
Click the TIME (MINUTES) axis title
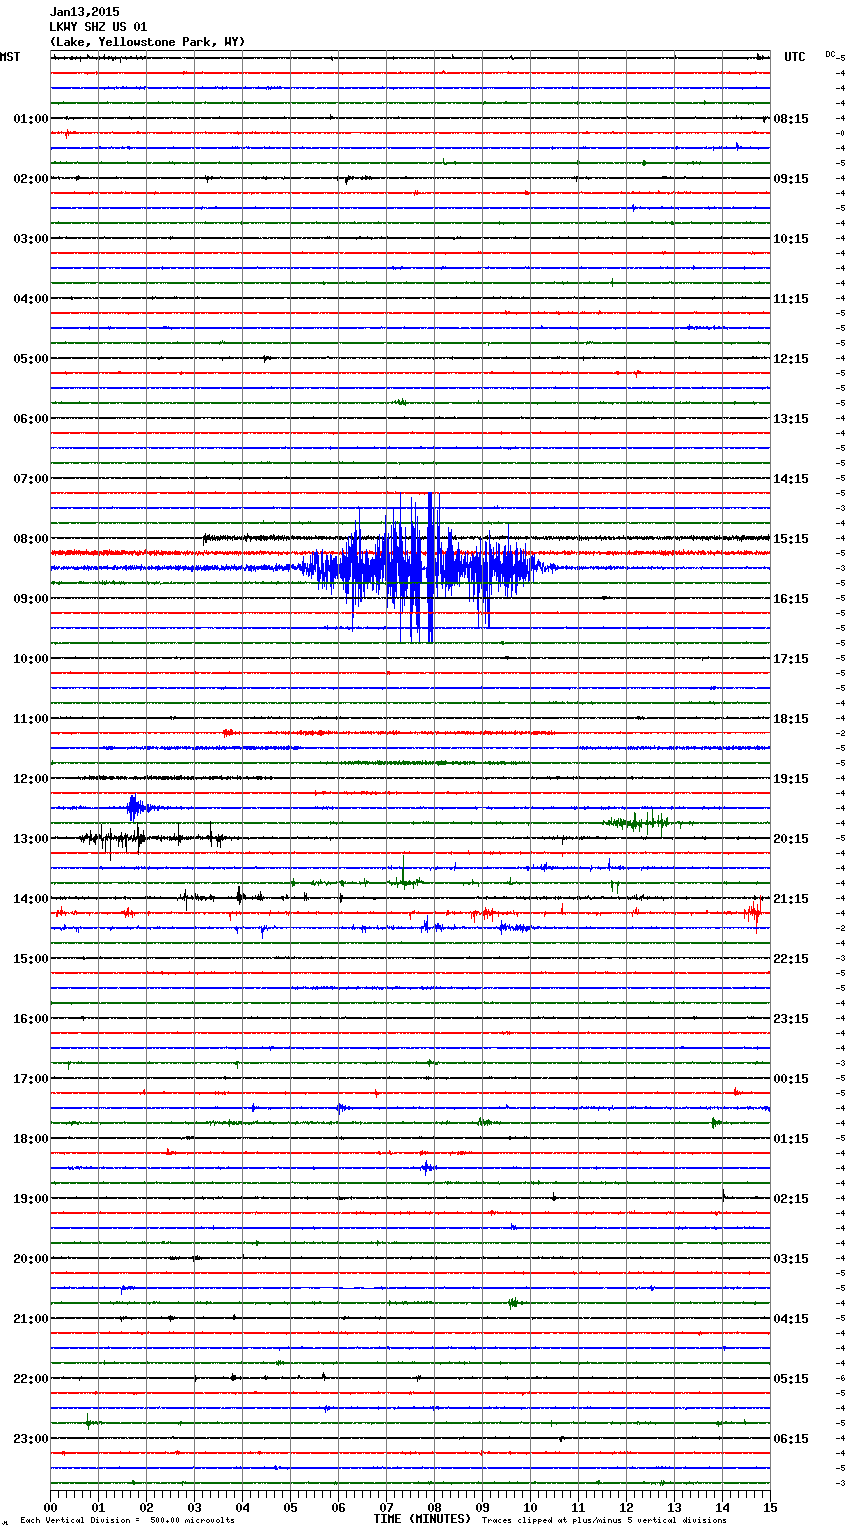[422, 1519]
